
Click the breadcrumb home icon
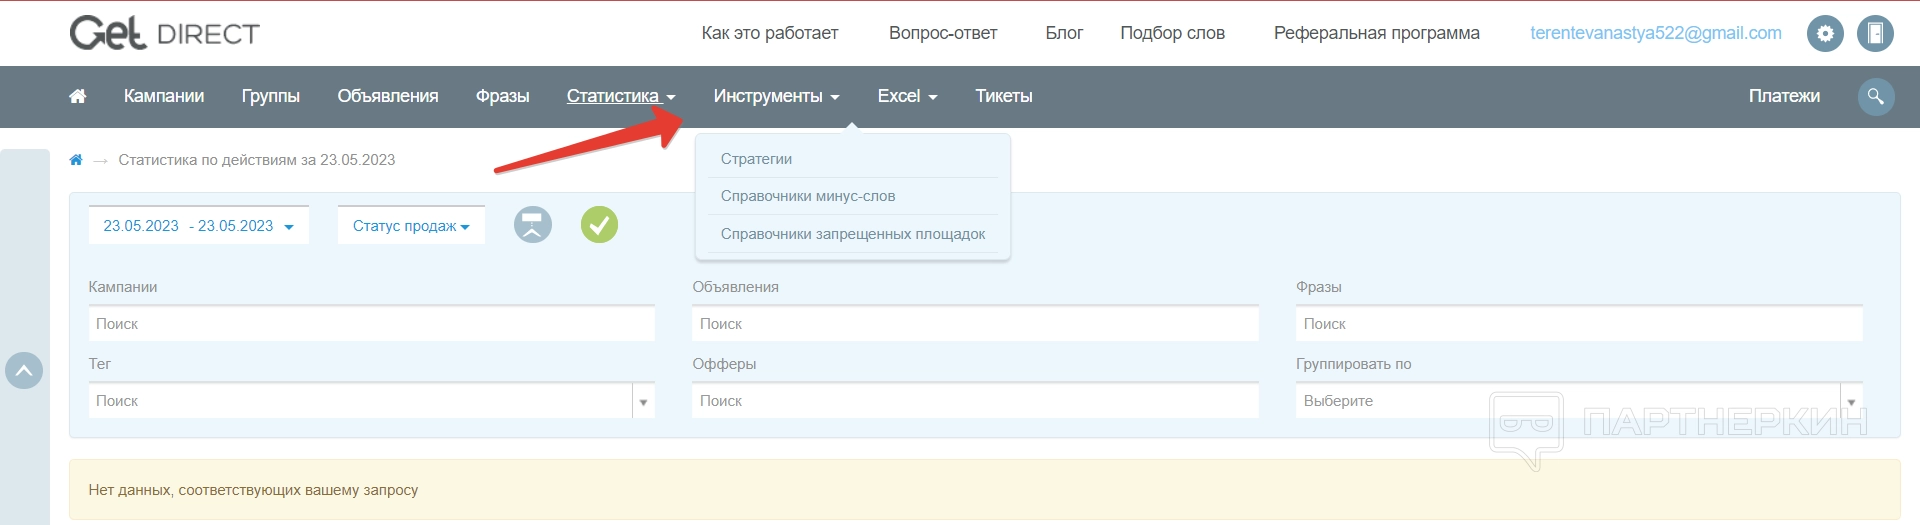pyautogui.click(x=76, y=160)
